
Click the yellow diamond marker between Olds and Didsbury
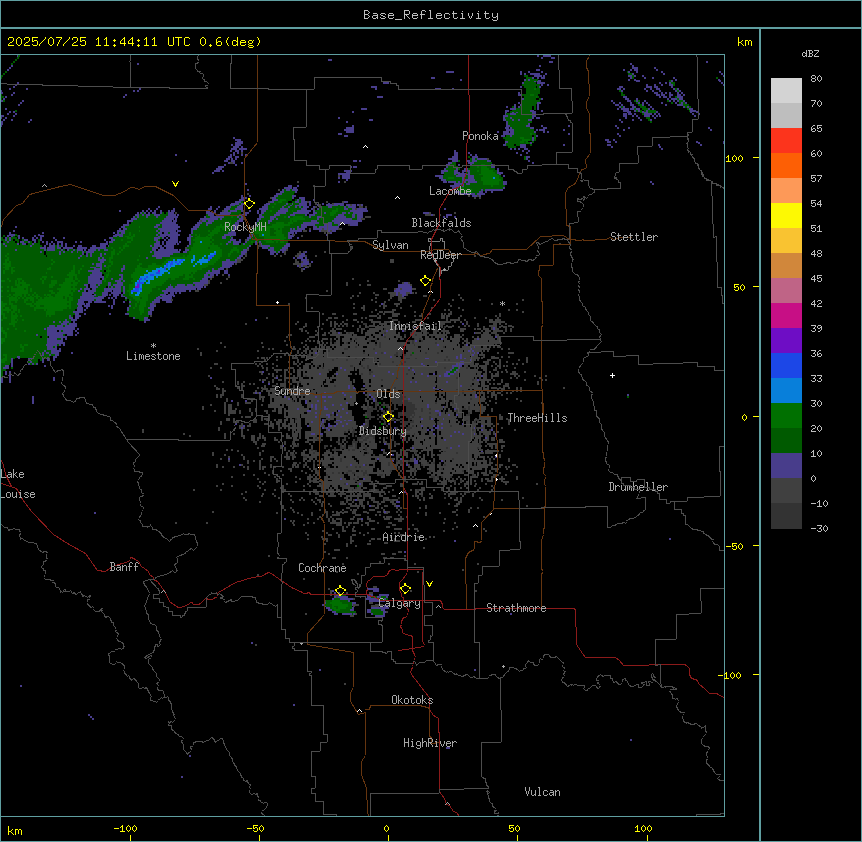coord(388,417)
